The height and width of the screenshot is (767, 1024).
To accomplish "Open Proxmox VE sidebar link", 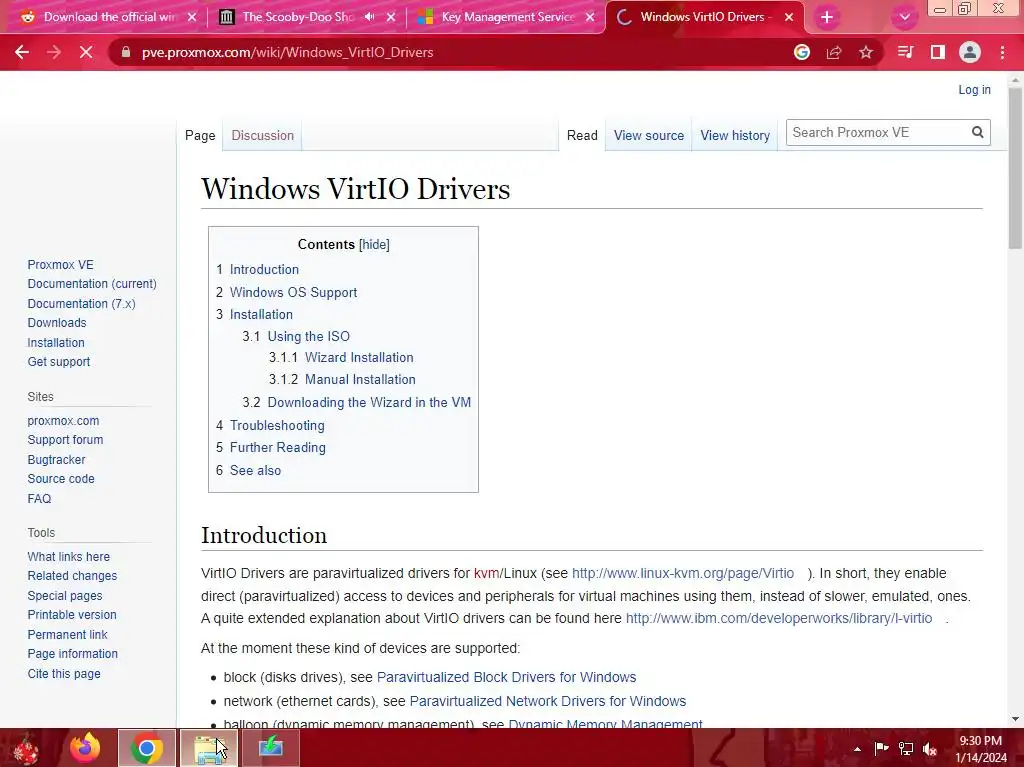I will 61,265.
